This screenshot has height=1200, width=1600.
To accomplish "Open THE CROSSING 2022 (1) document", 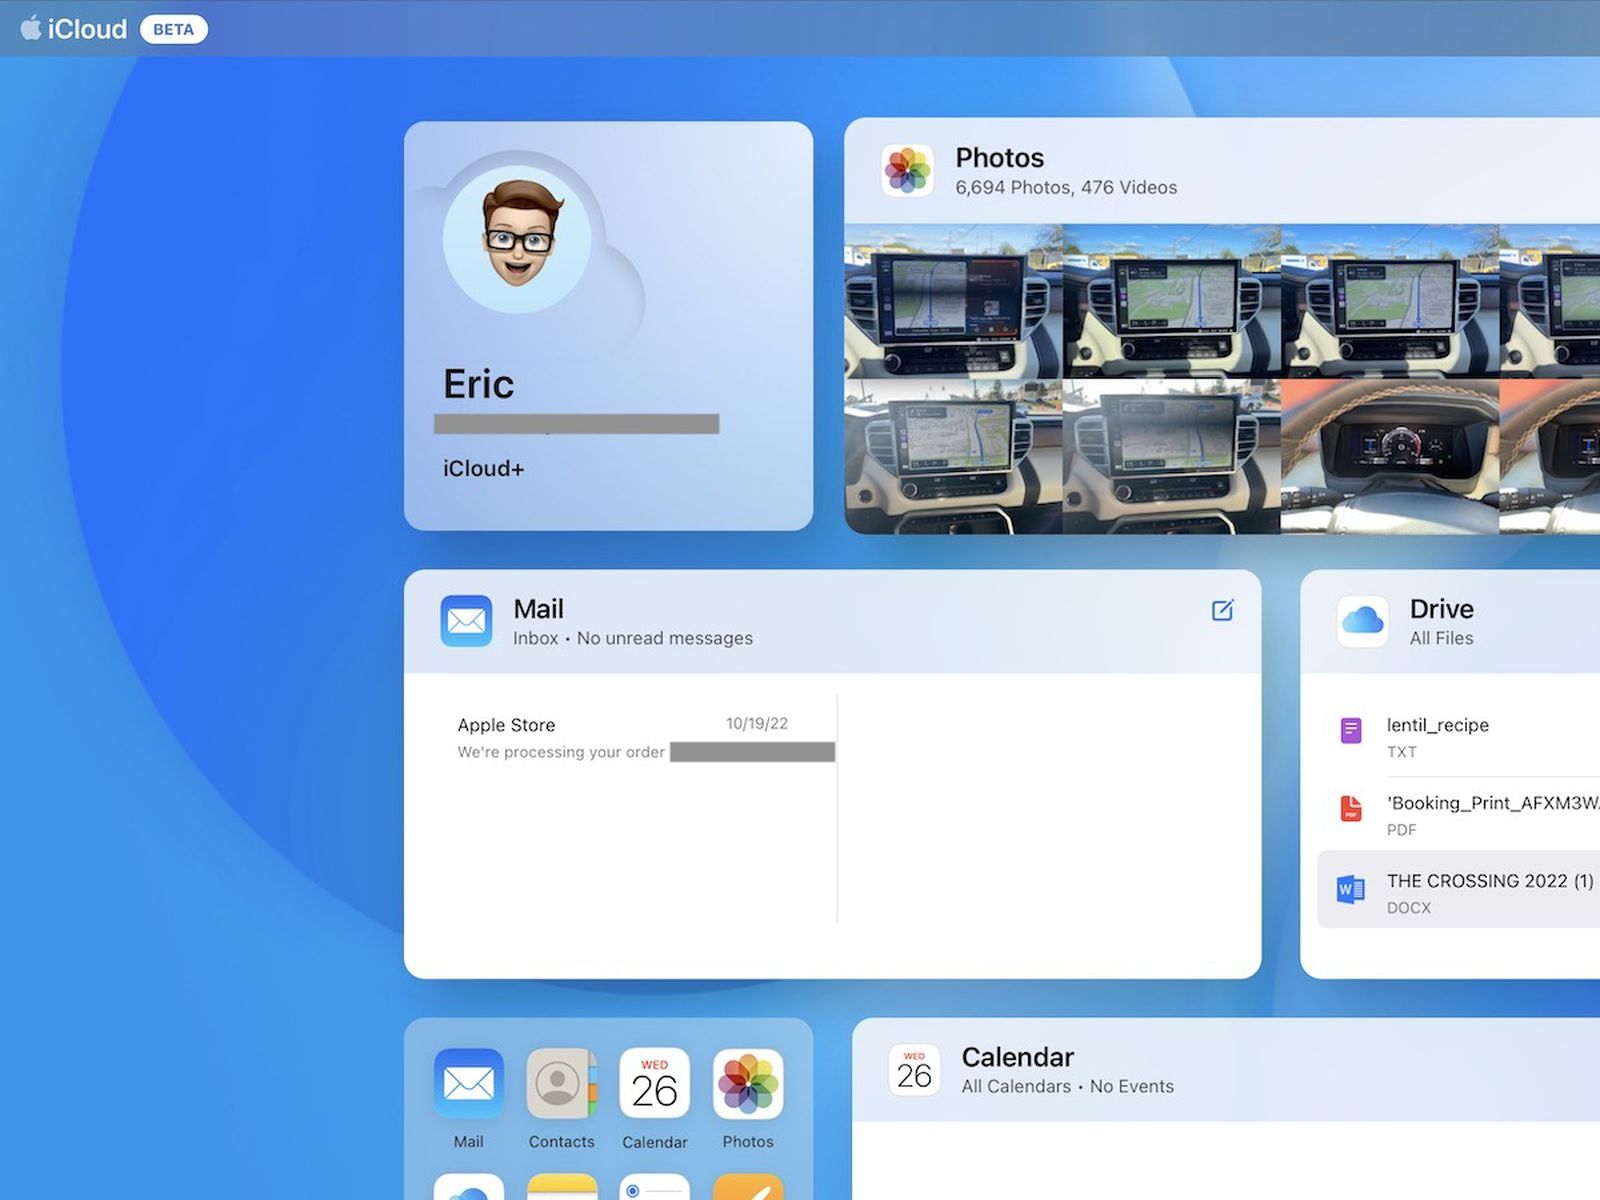I will pos(1460,890).
